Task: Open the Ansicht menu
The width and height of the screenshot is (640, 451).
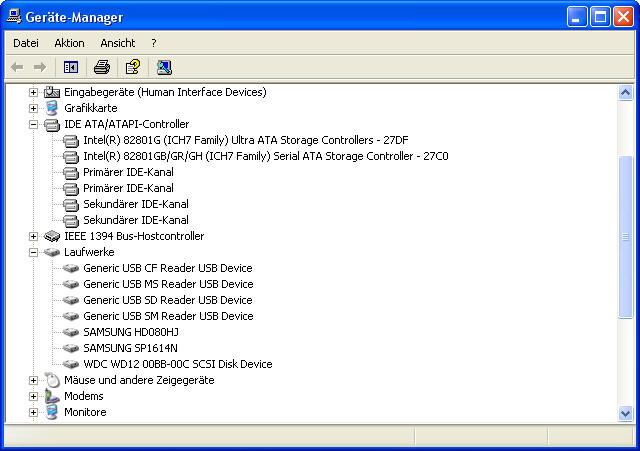Action: [x=118, y=43]
